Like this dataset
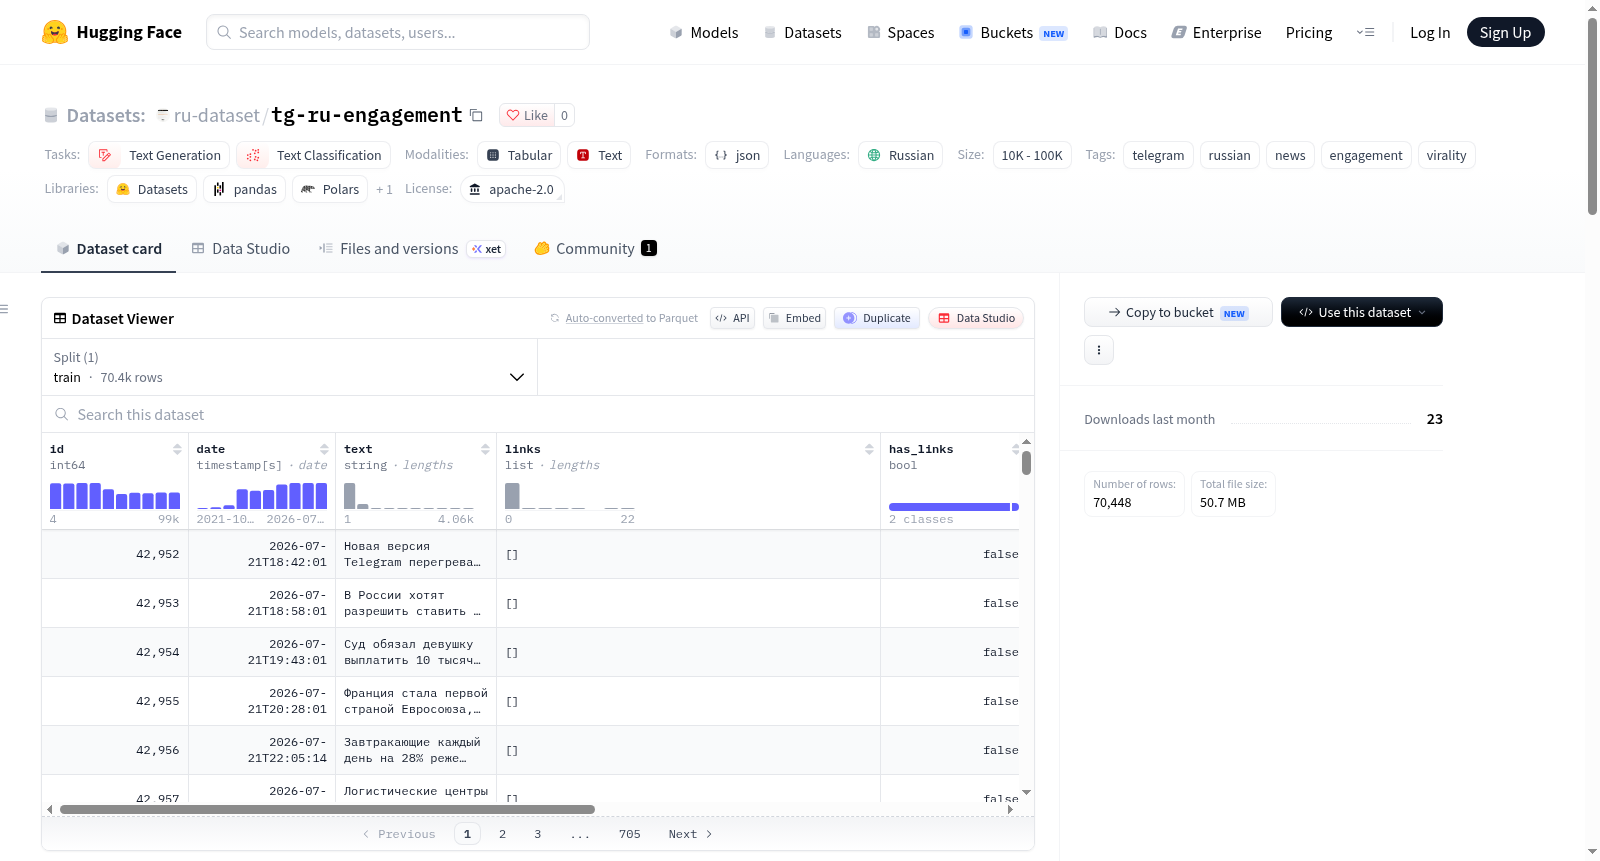 (527, 115)
